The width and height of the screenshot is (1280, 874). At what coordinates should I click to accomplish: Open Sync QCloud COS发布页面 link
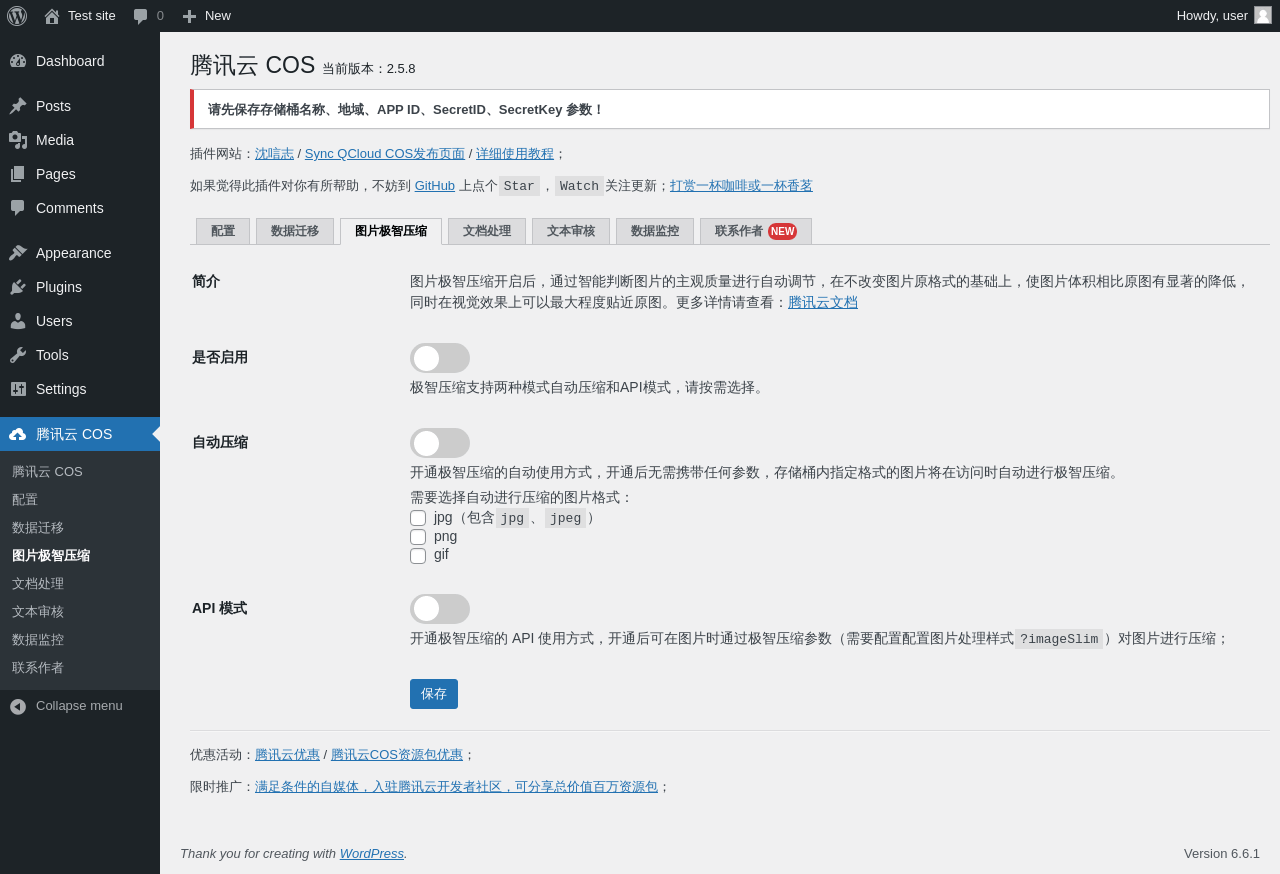385,154
